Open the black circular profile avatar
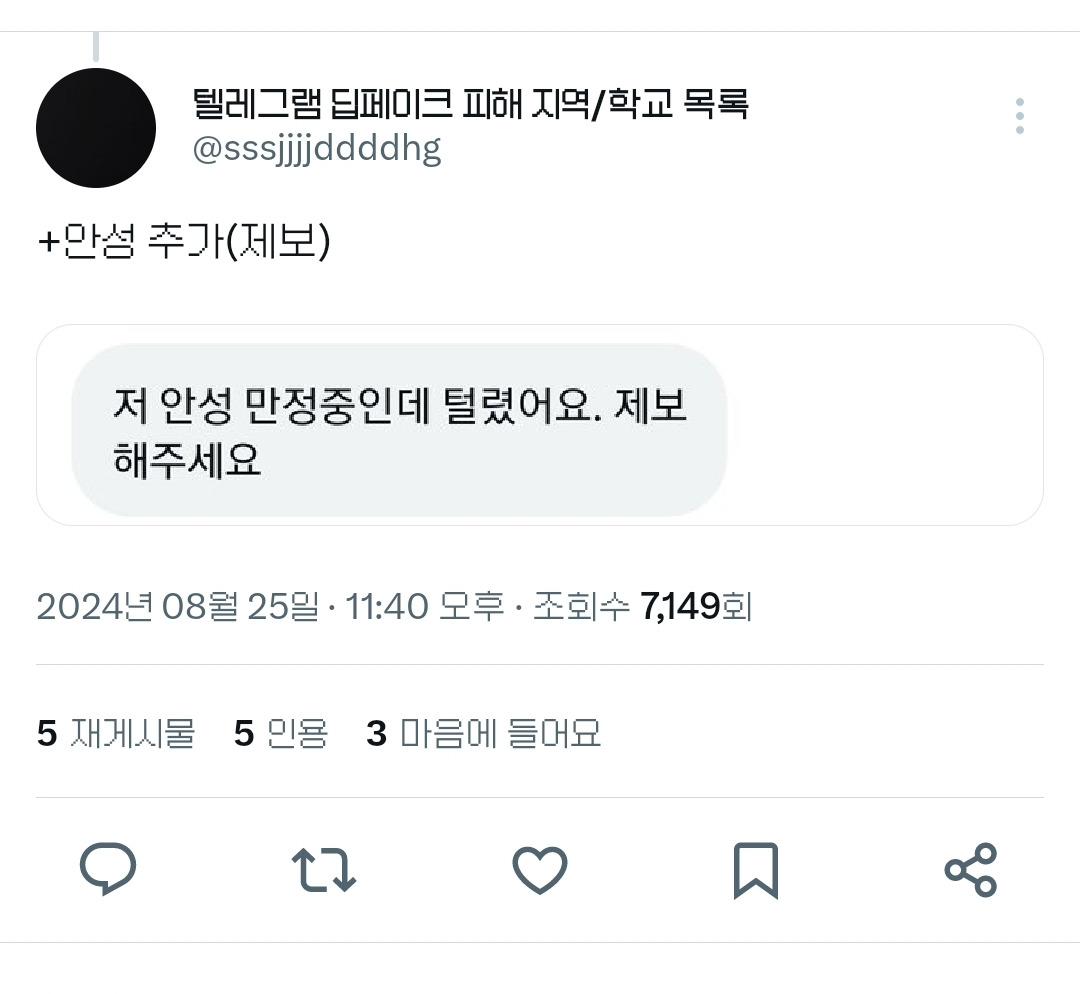 (96, 128)
